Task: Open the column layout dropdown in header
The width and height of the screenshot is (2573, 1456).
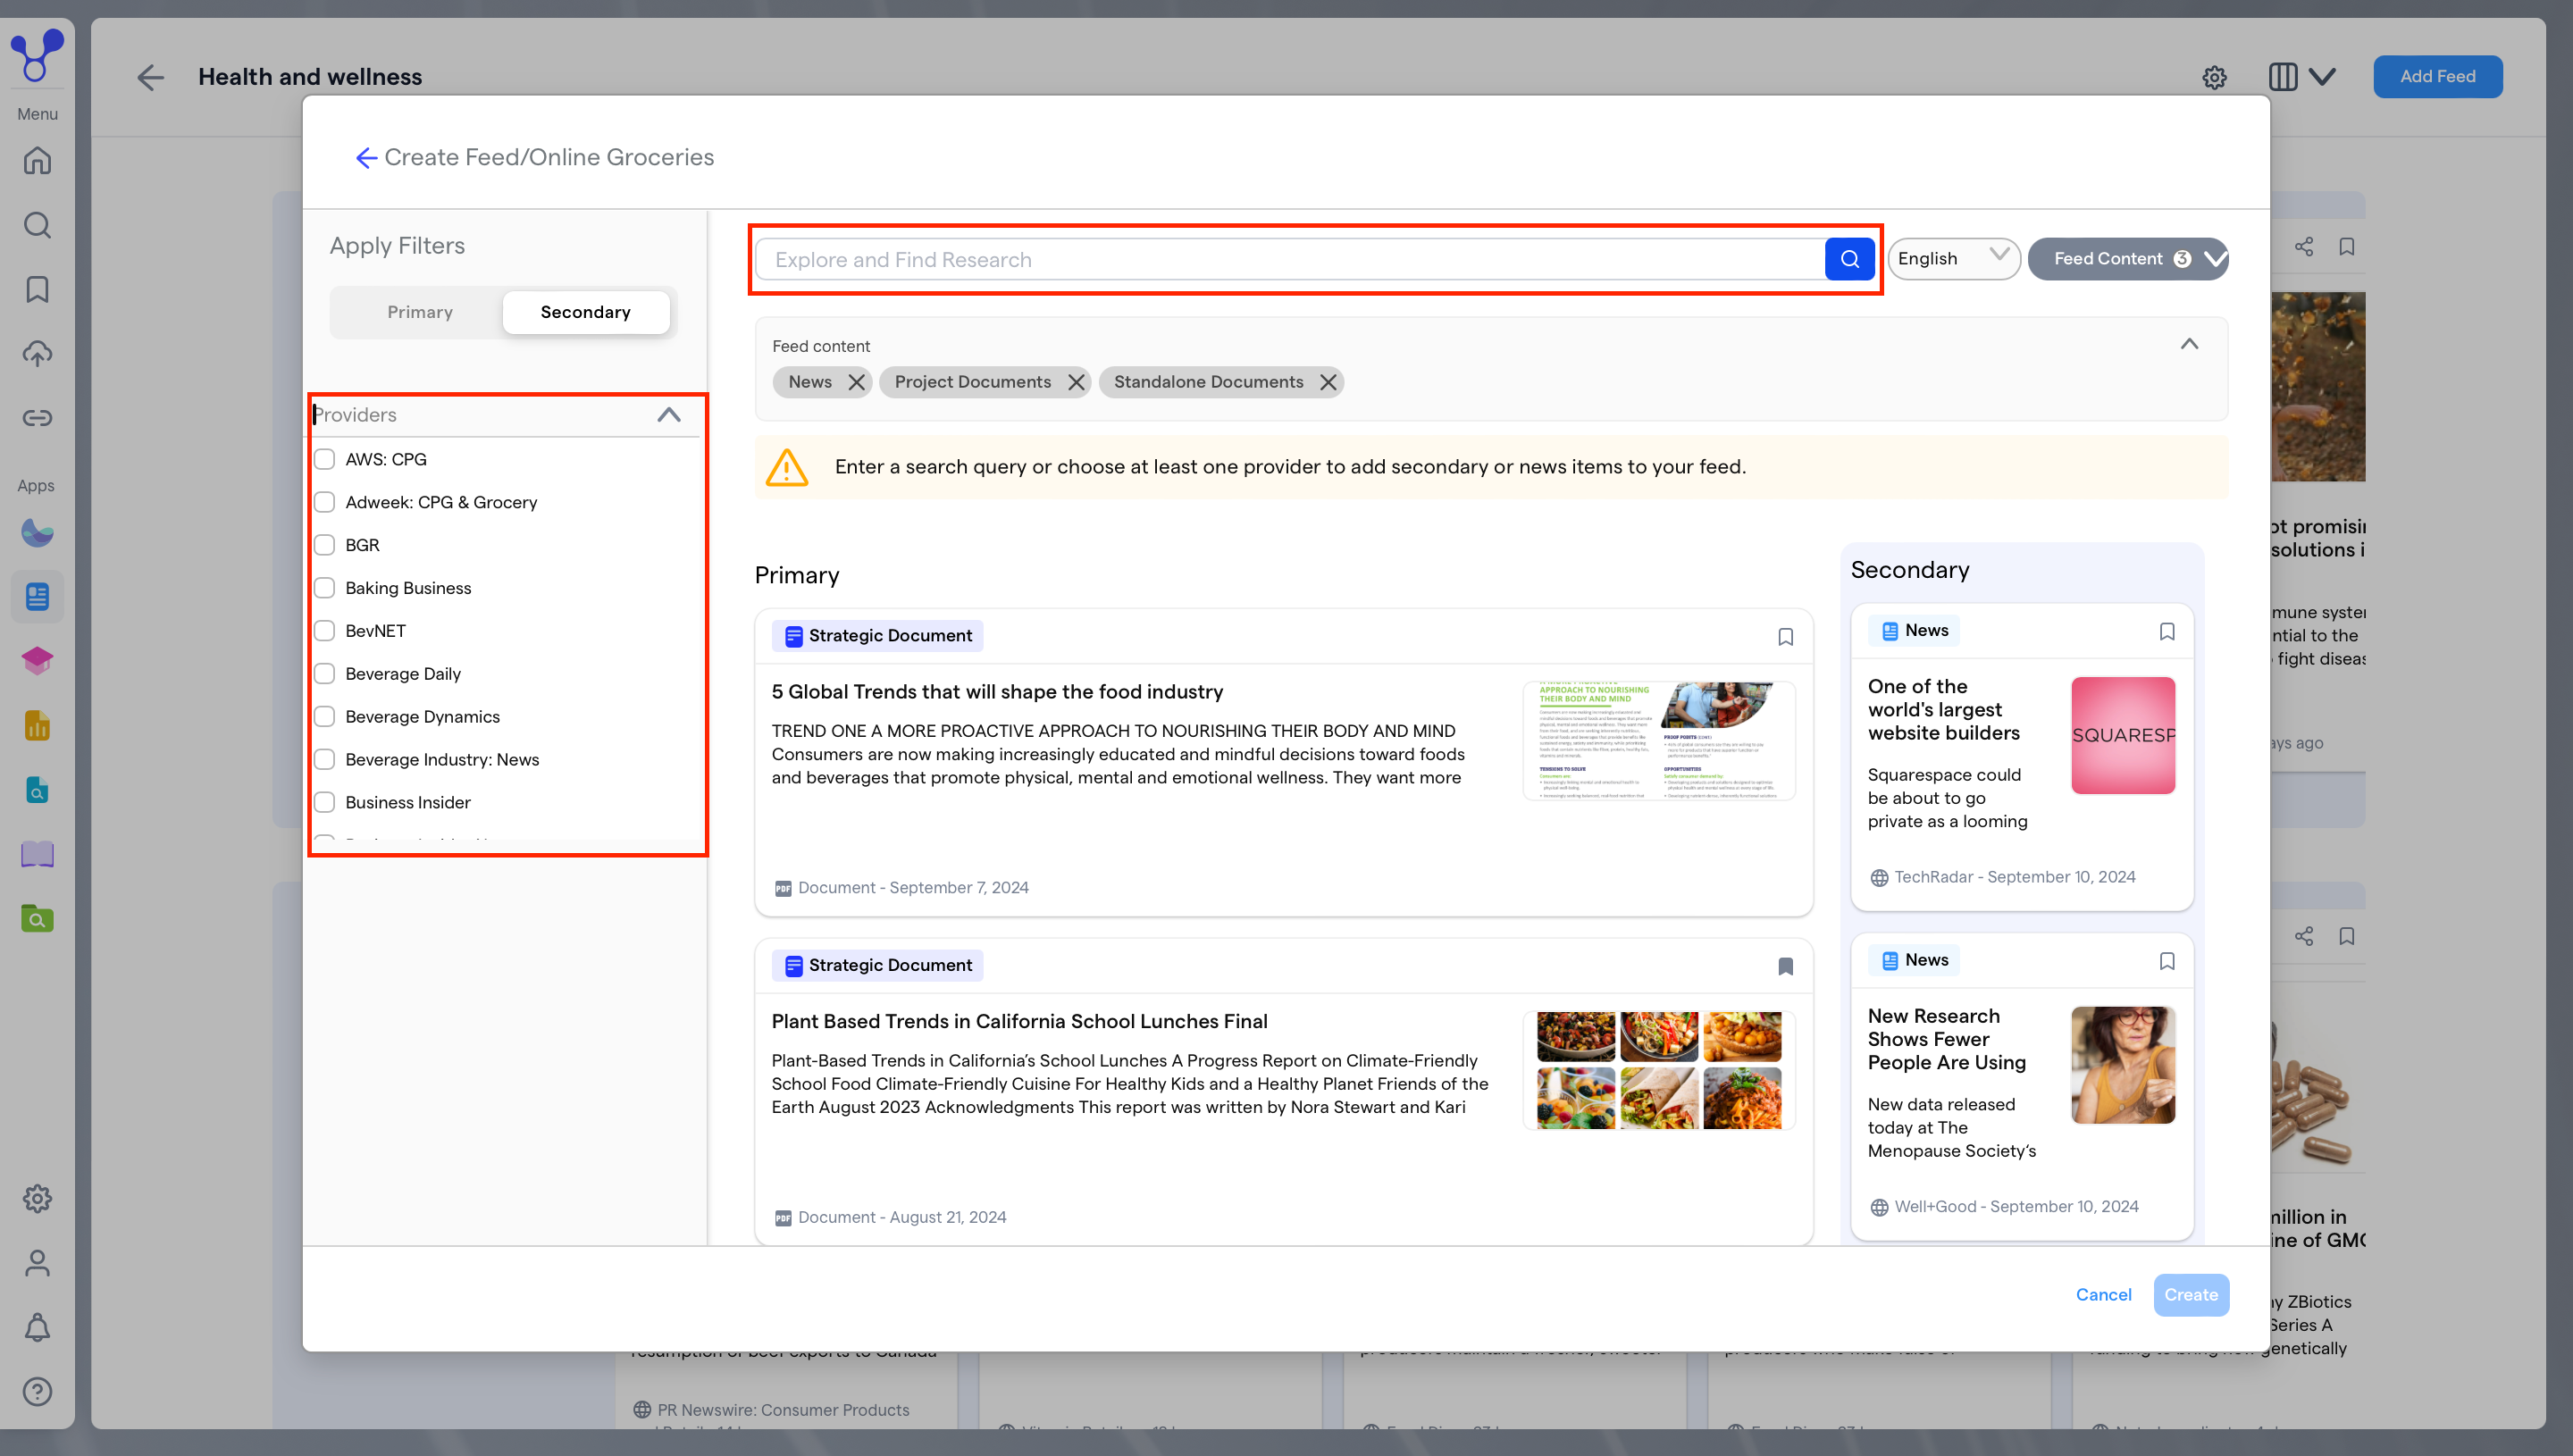Action: (x=2302, y=77)
